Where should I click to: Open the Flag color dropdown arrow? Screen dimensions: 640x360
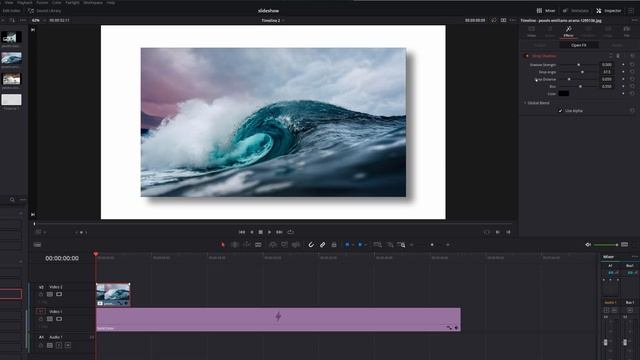(x=353, y=245)
